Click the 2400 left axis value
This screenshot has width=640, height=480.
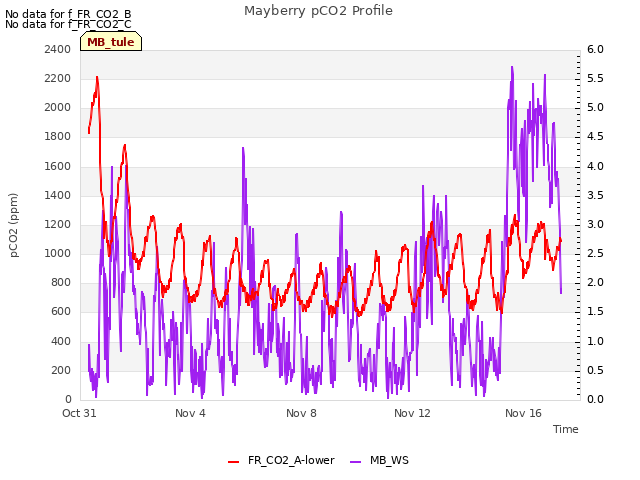pos(58,49)
